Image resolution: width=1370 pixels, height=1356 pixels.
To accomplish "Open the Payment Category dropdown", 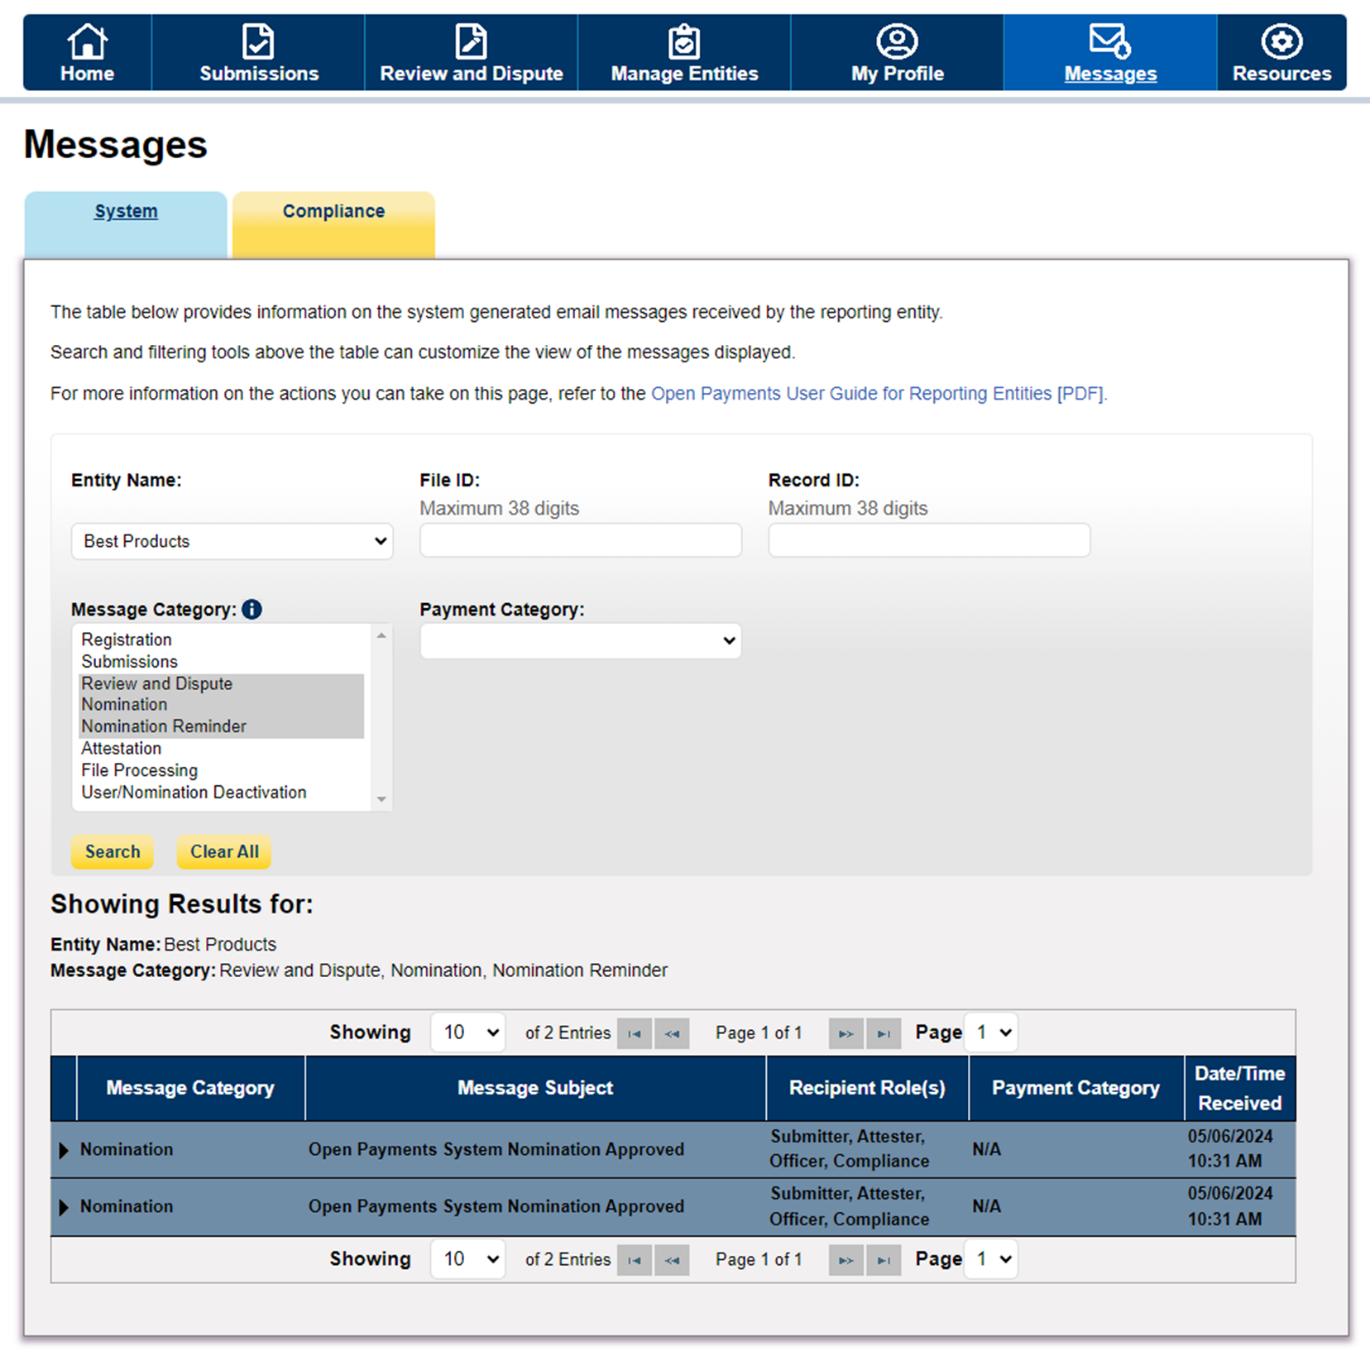I will tap(581, 641).
